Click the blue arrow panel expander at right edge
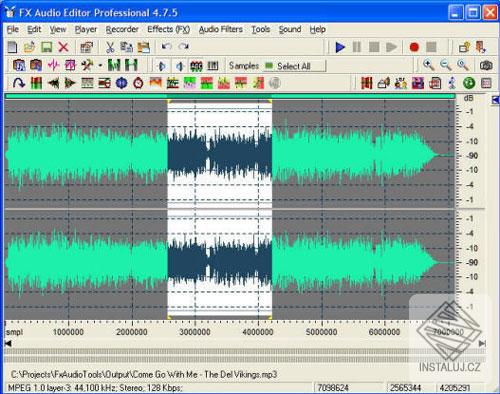Viewport: 500px width, 394px height. pyautogui.click(x=495, y=100)
